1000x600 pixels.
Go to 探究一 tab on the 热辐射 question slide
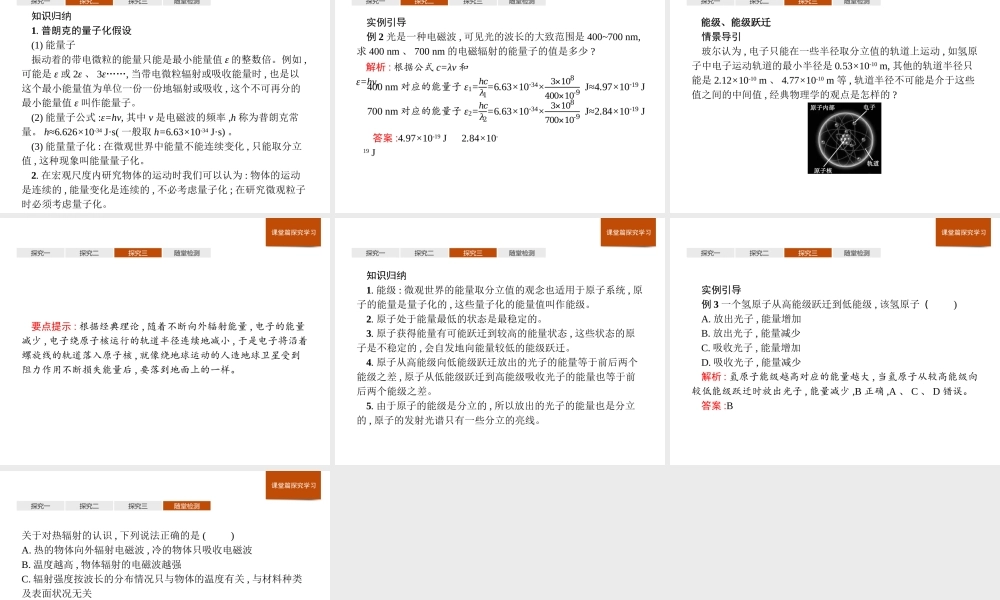point(40,506)
